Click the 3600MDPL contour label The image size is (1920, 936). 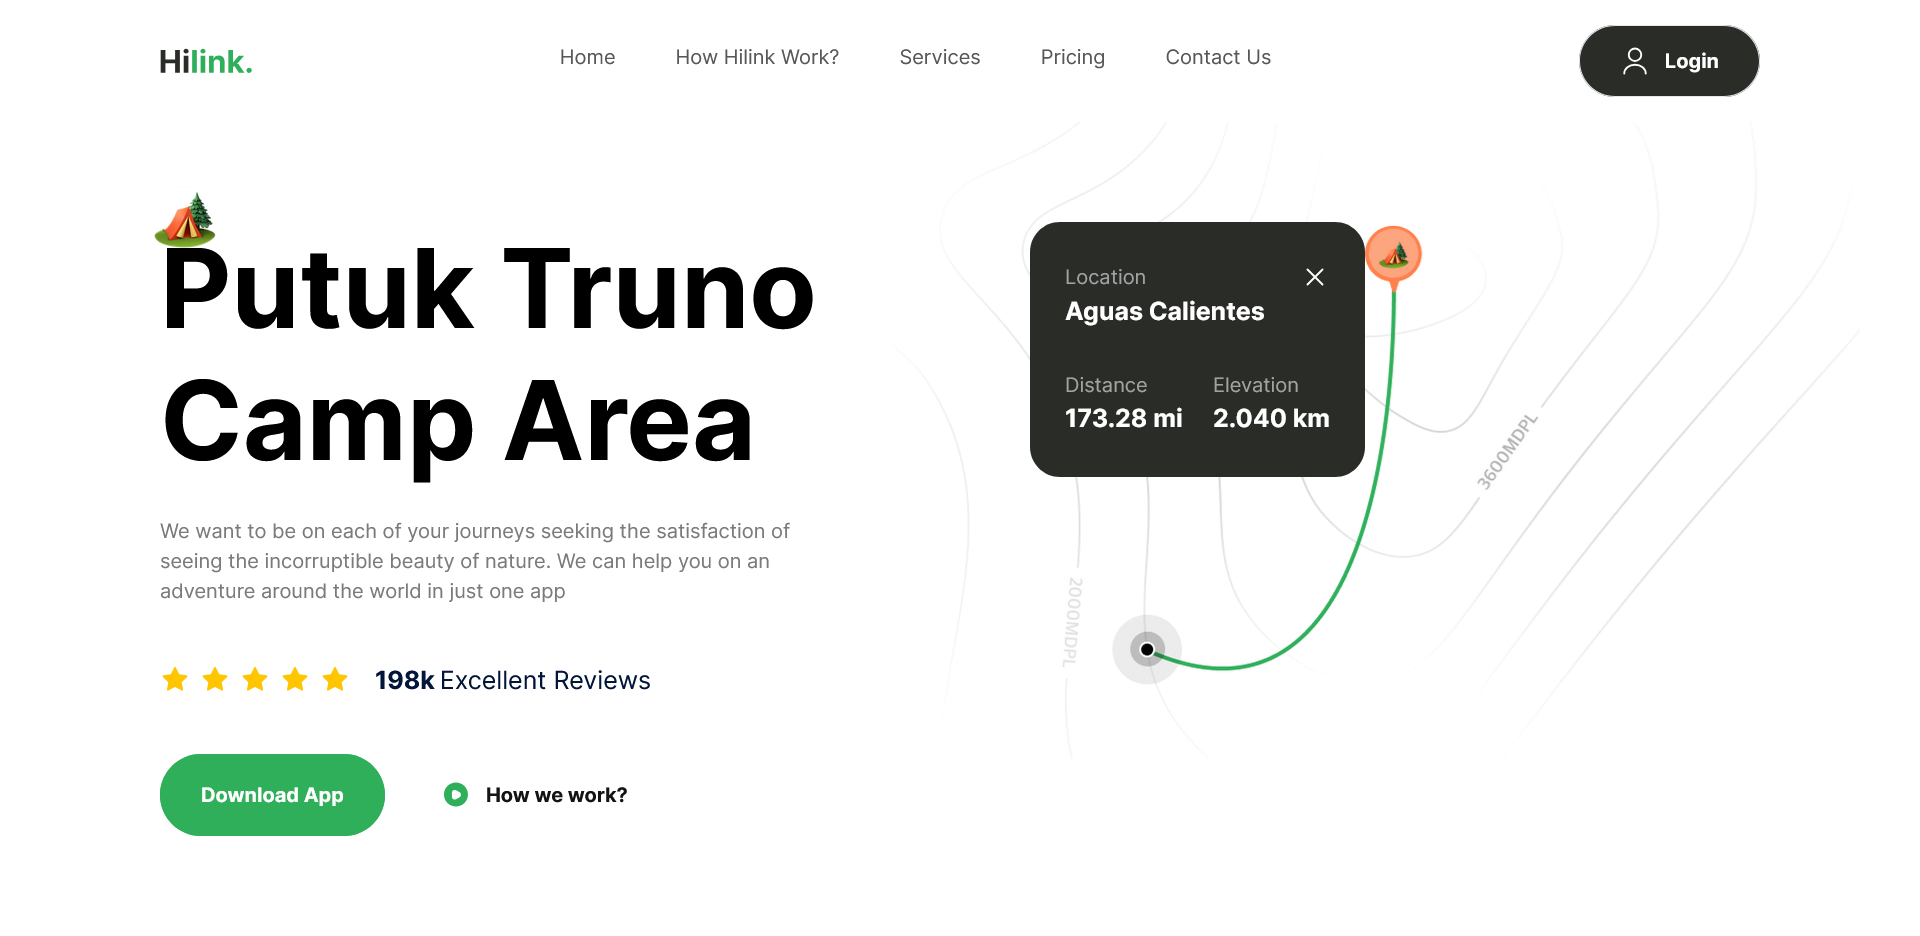point(1507,452)
